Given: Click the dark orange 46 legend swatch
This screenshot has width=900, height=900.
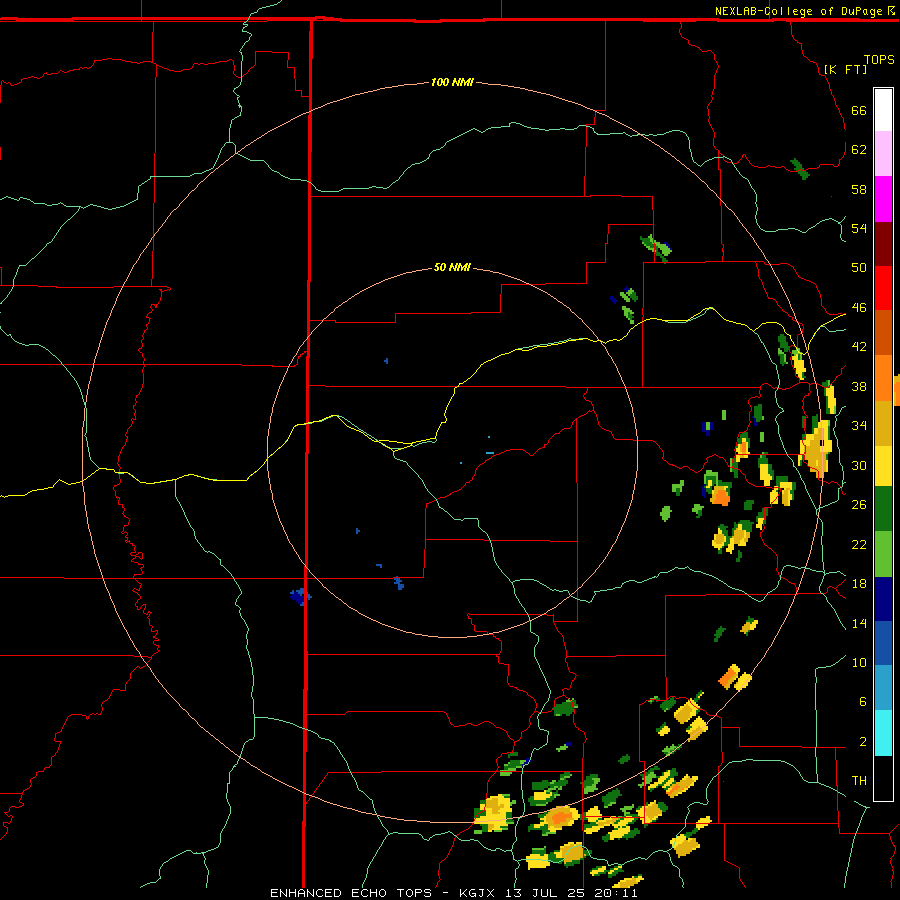Looking at the screenshot, I should (883, 333).
